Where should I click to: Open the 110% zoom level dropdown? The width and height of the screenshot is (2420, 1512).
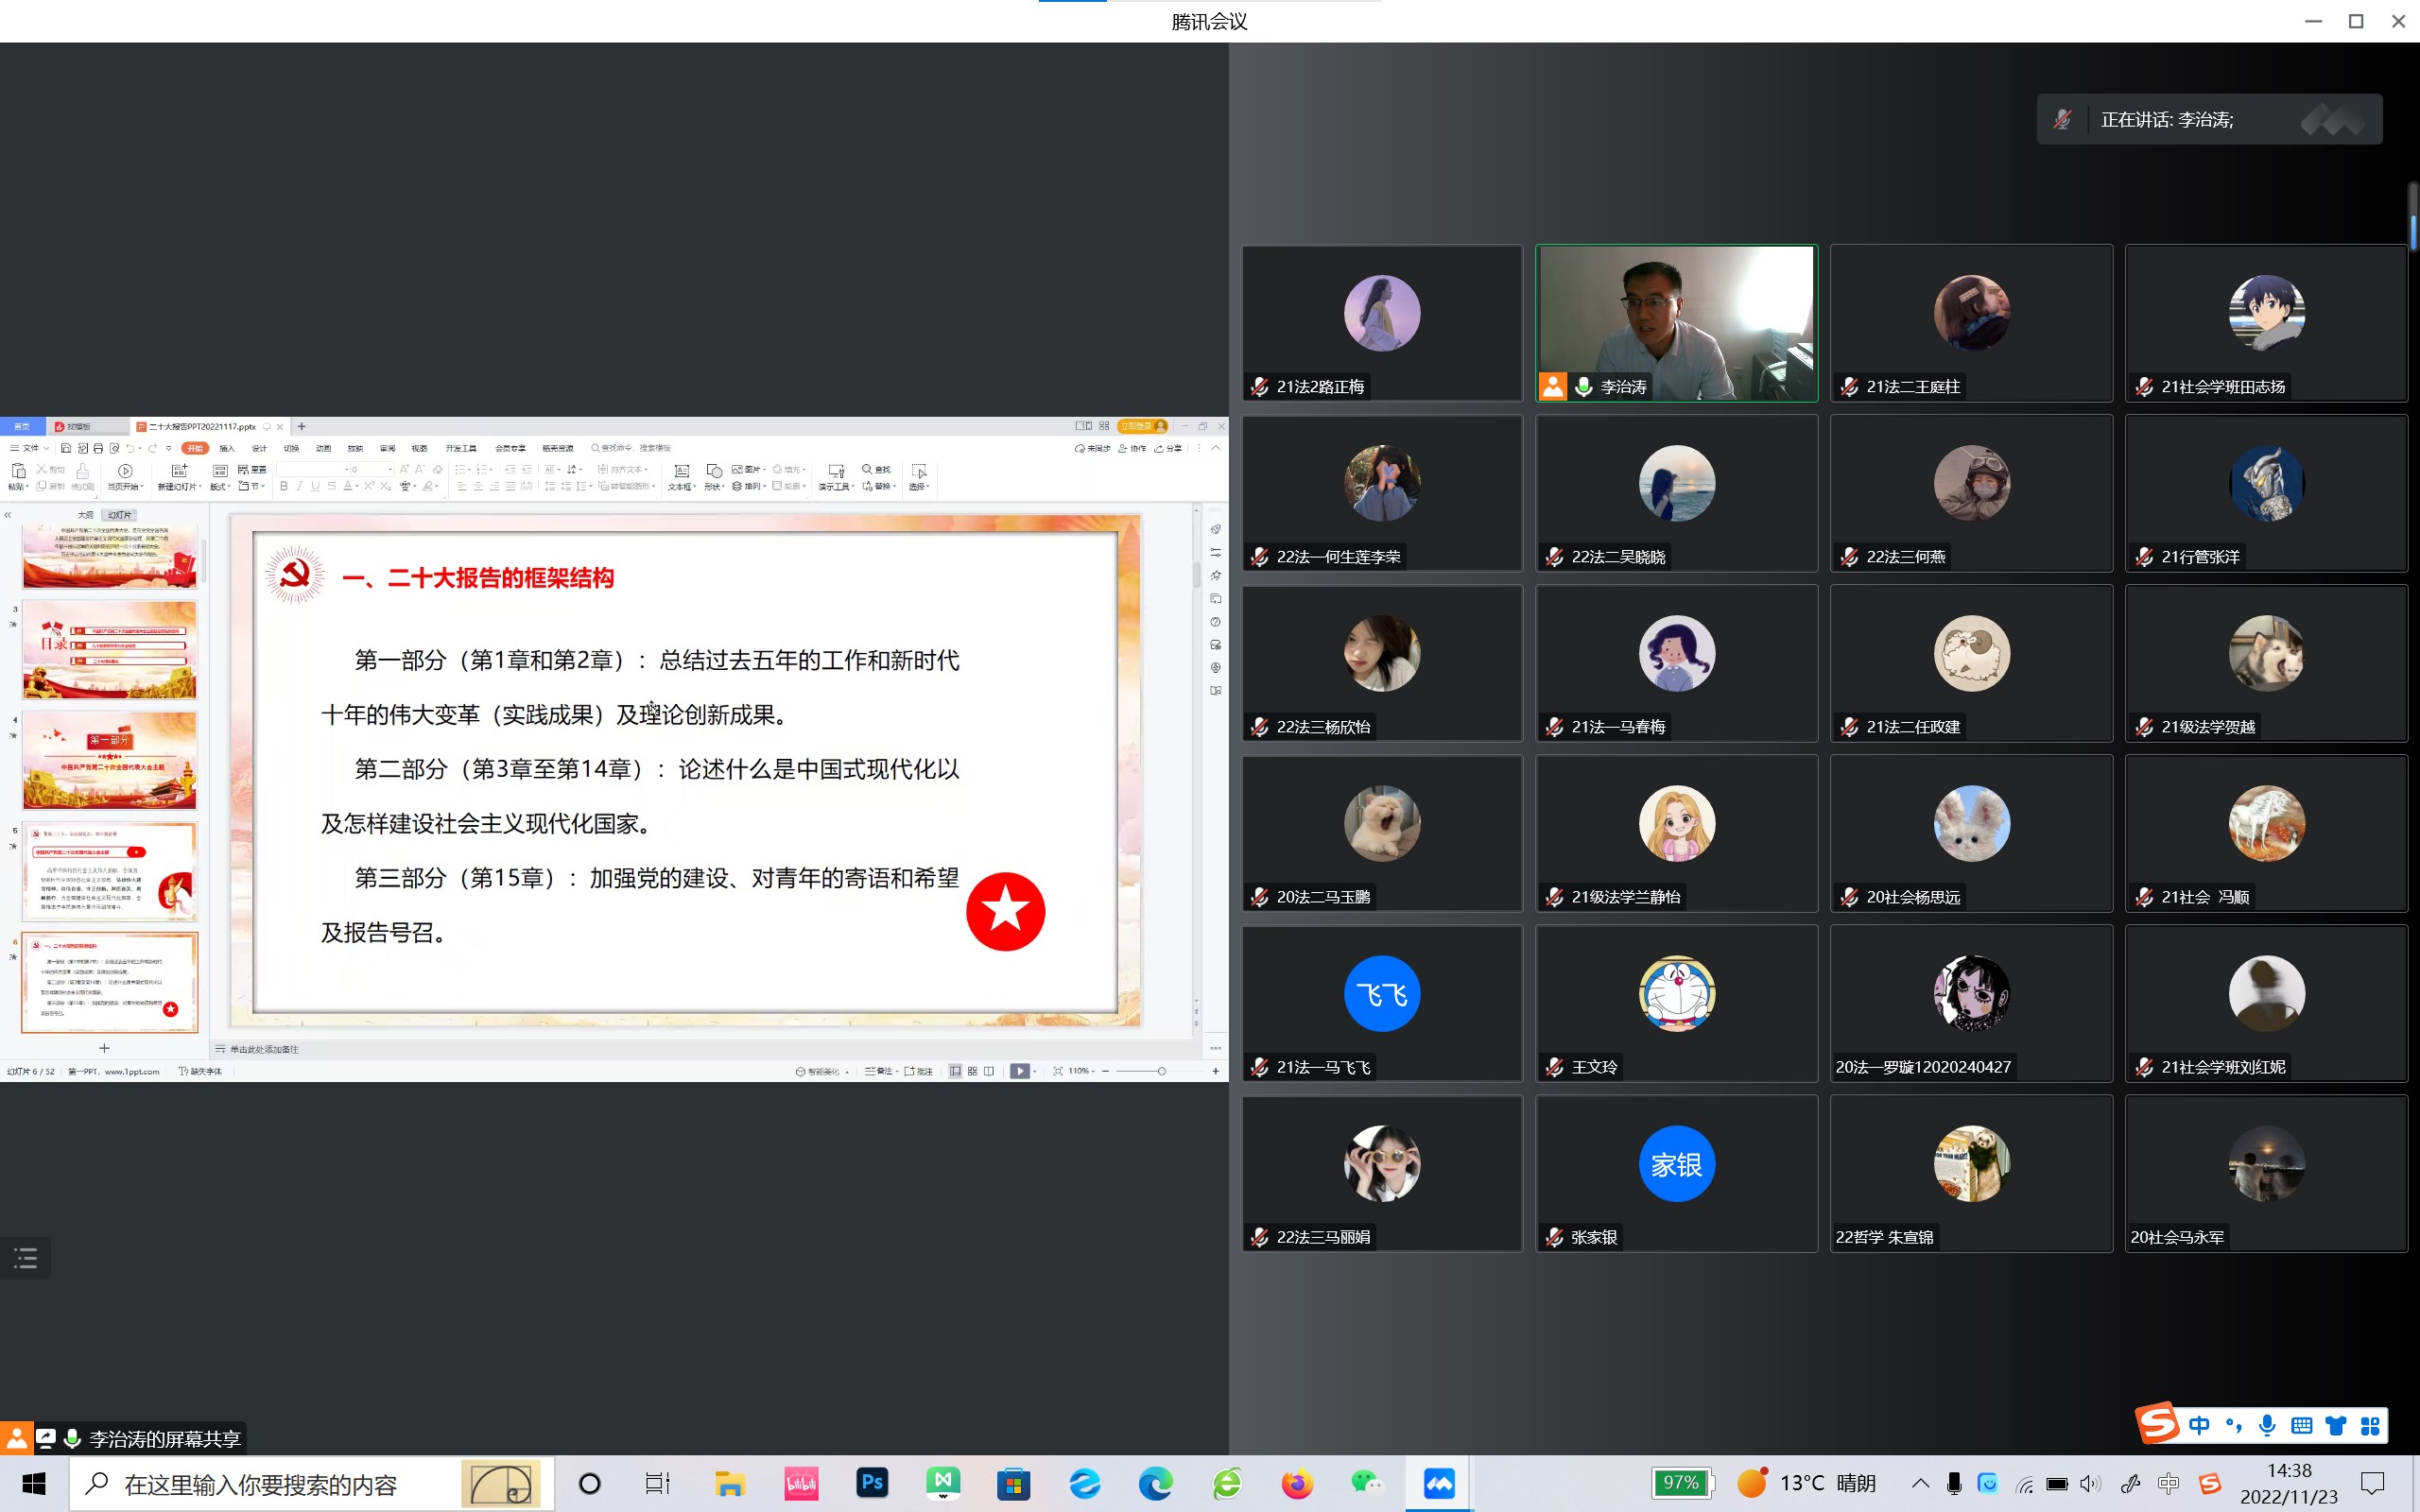click(x=1081, y=1071)
